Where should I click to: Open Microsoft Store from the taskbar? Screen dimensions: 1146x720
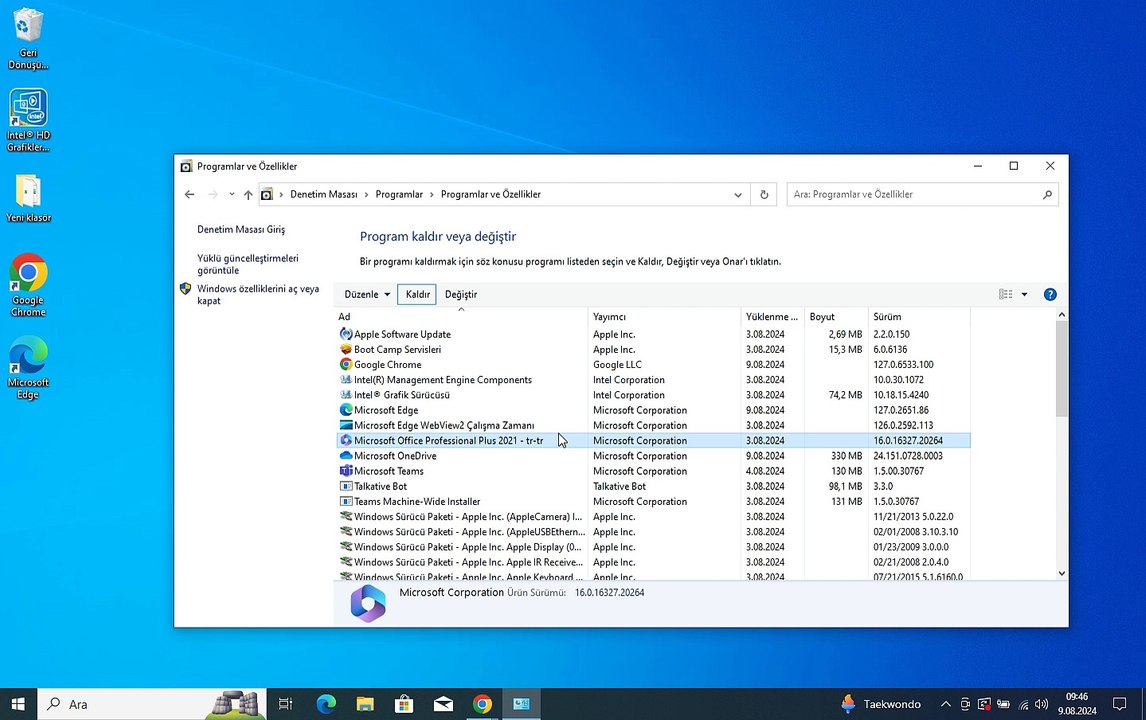[403, 704]
